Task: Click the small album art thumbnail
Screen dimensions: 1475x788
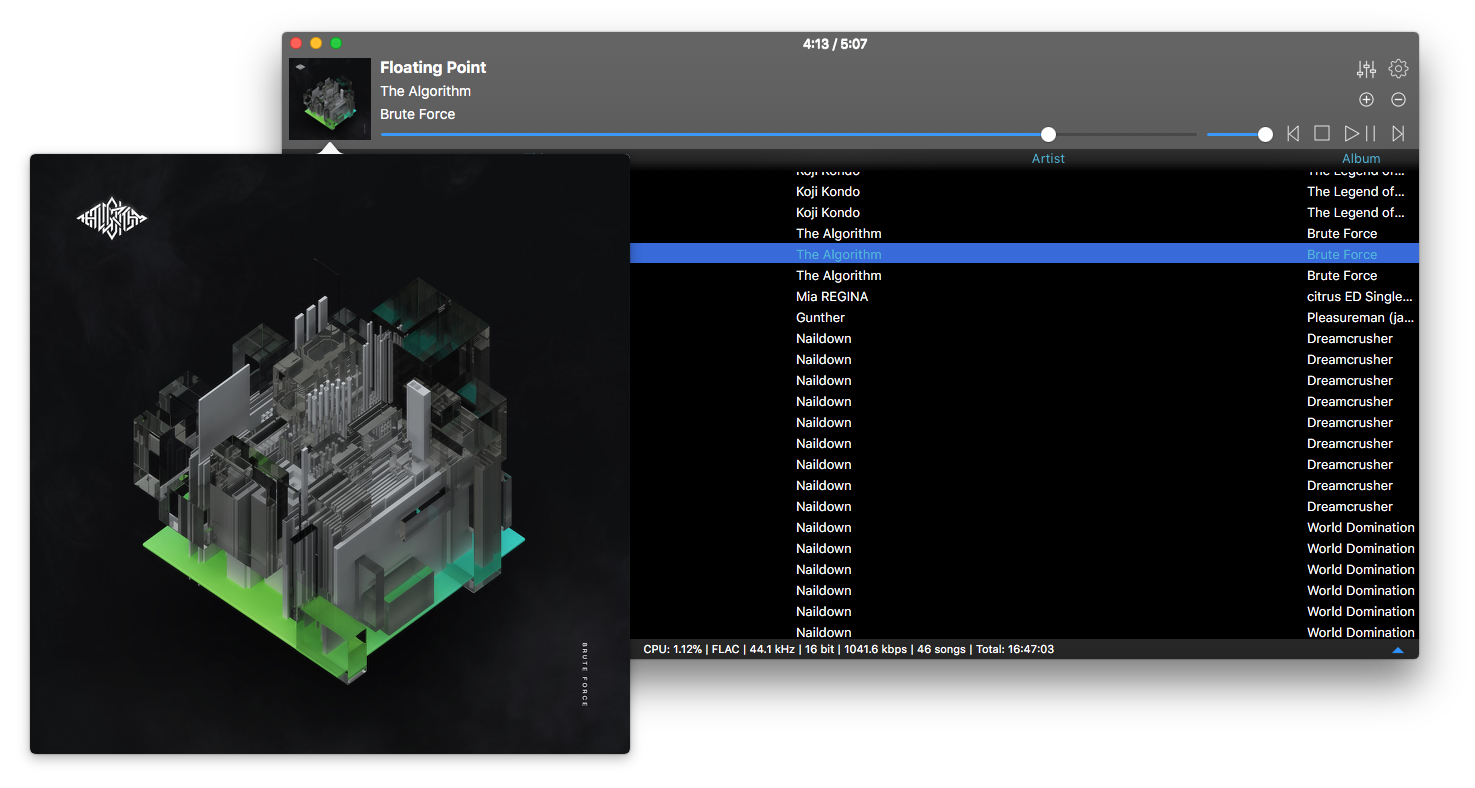Action: coord(330,99)
